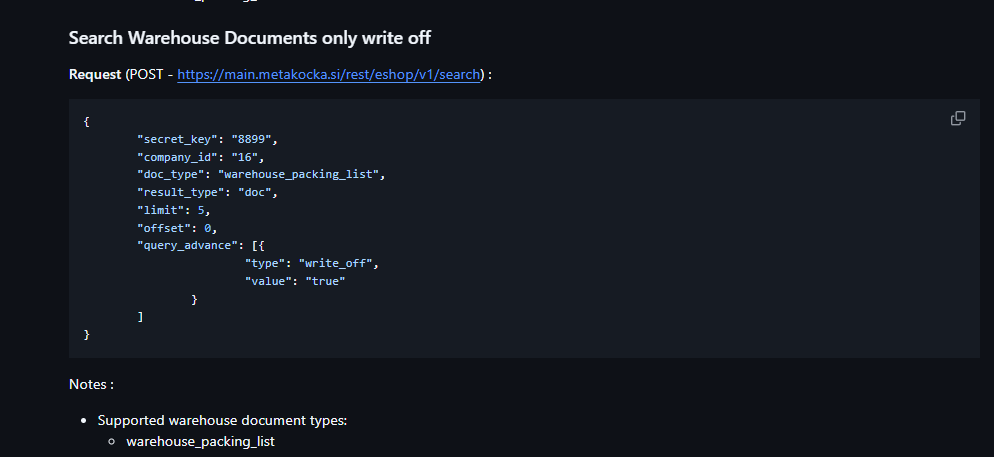Open the main.metakocka.si rest eshop search link
Screen dimensions: 994x457
(328, 75)
